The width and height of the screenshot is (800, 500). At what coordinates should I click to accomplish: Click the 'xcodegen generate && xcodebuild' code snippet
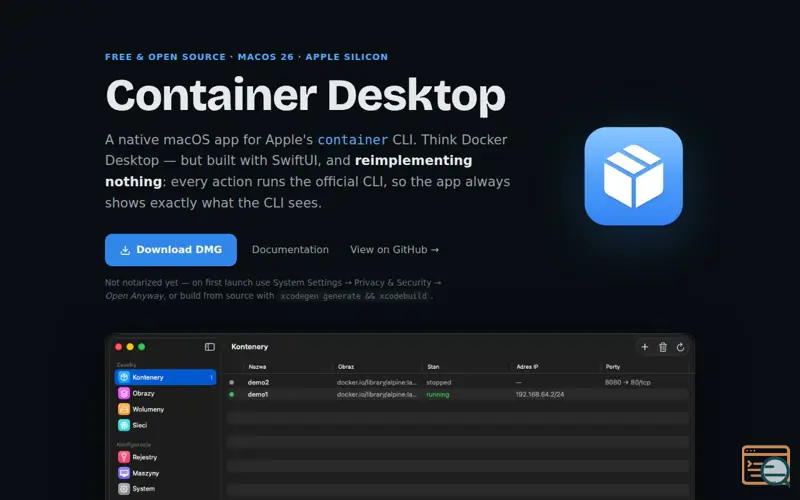point(354,296)
